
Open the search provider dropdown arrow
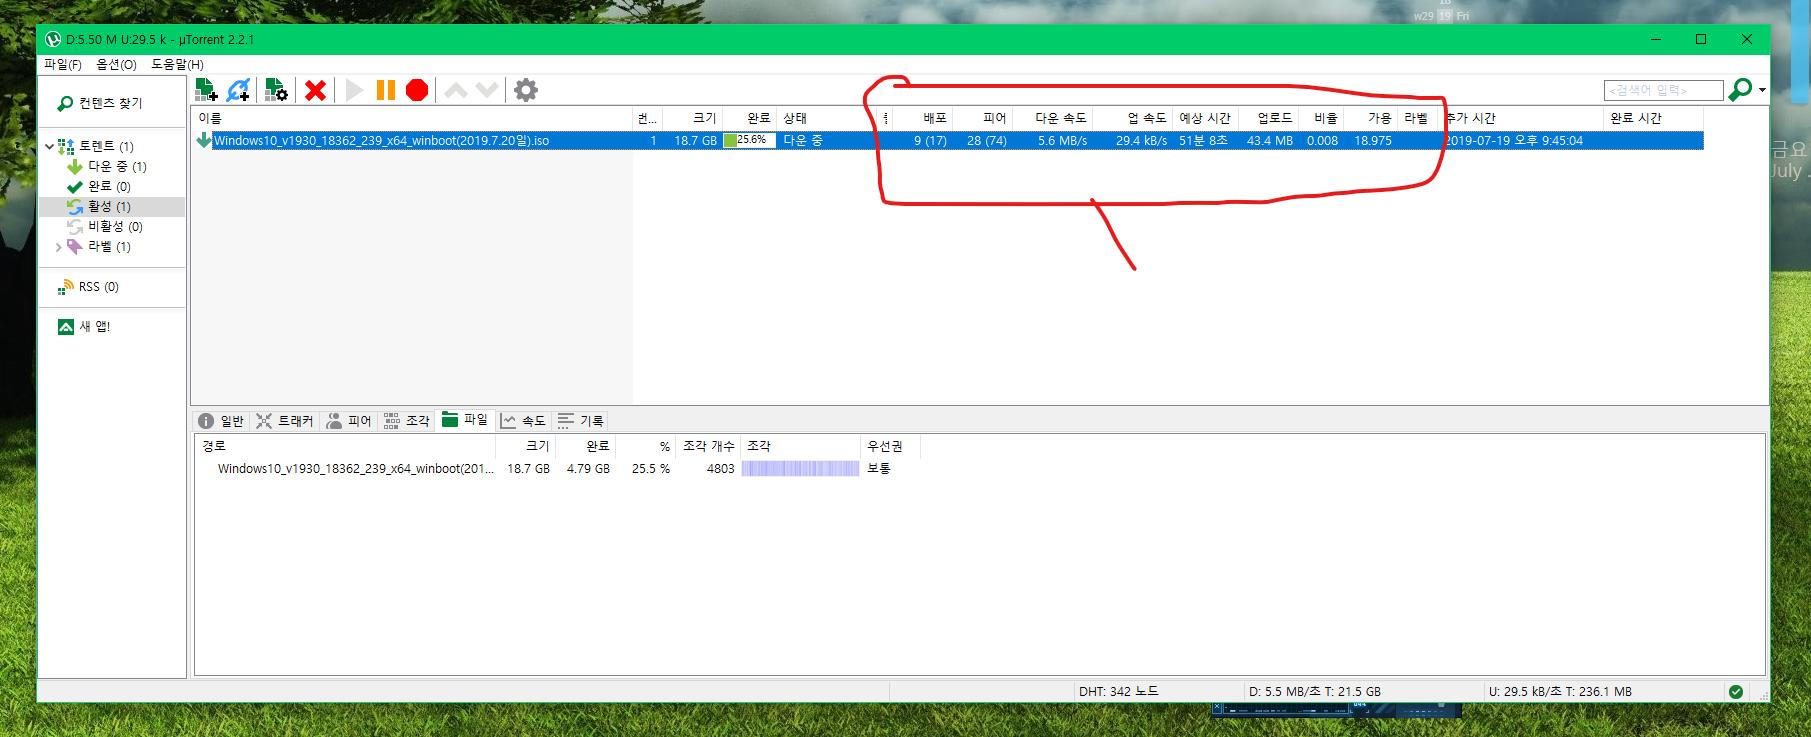point(1762,90)
